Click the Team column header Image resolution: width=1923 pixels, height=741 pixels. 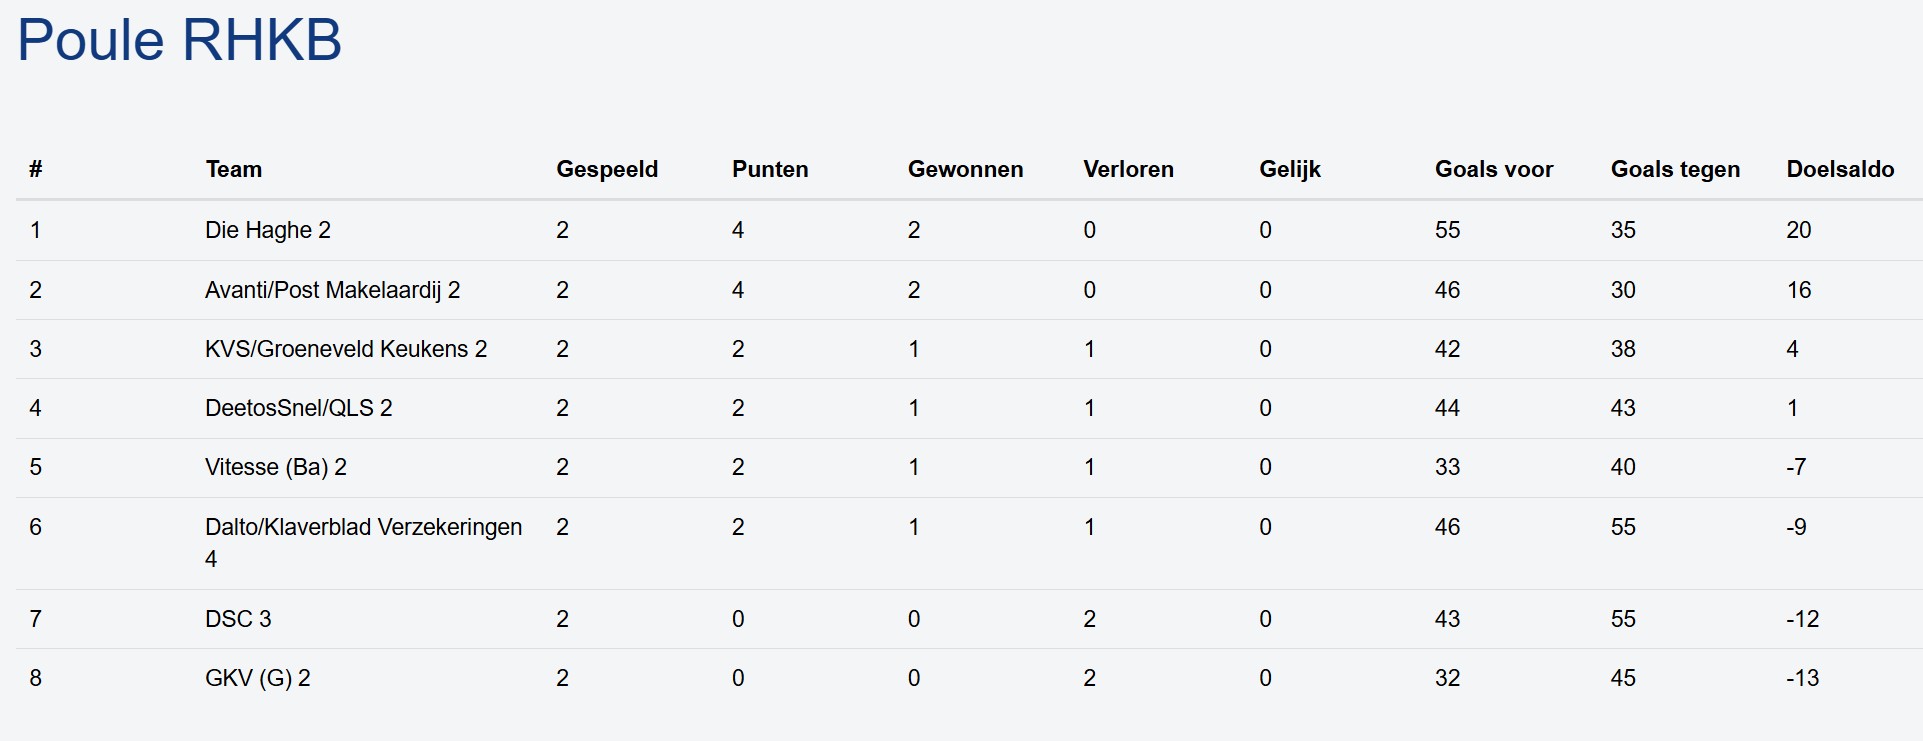(x=234, y=169)
